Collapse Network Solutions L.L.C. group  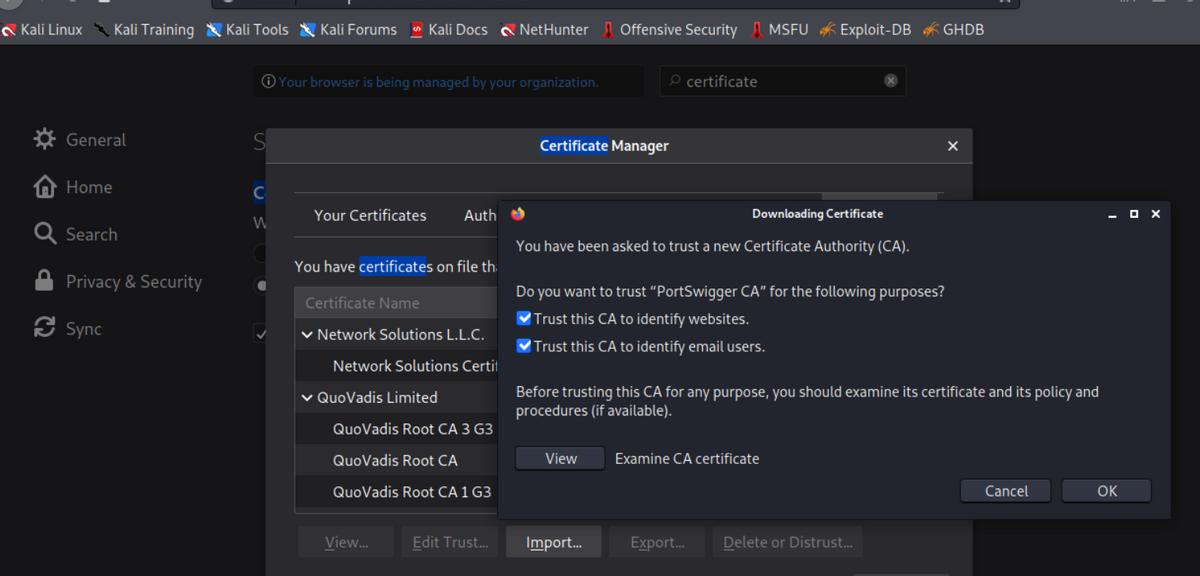pos(307,335)
